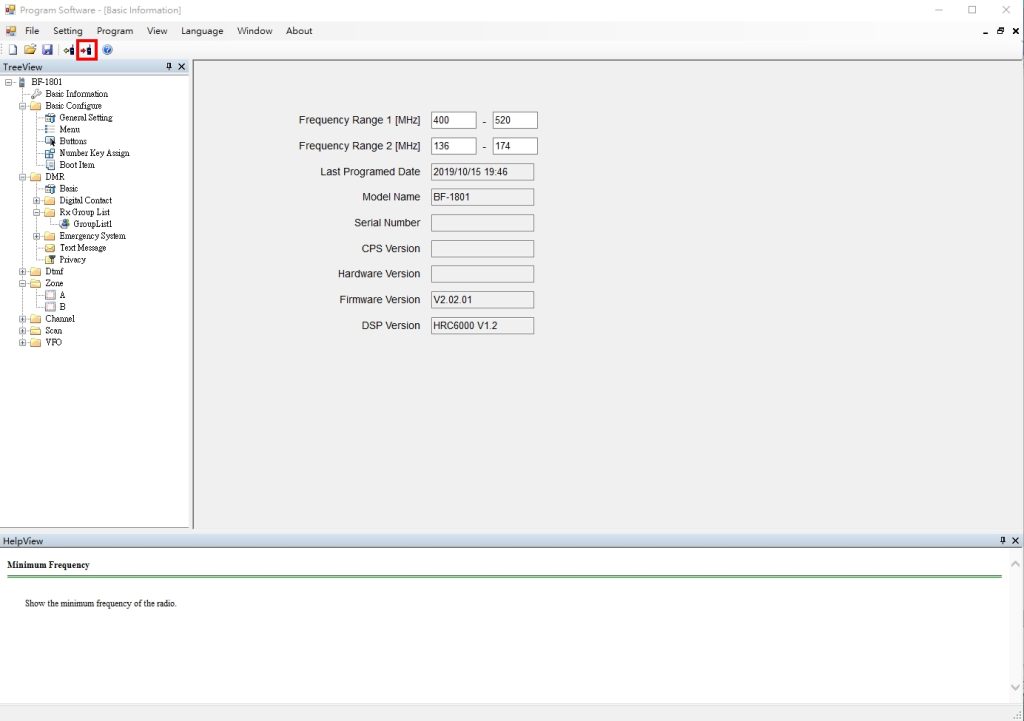The image size is (1024, 721).
Task: Select General Setting in the tree
Action: (85, 118)
